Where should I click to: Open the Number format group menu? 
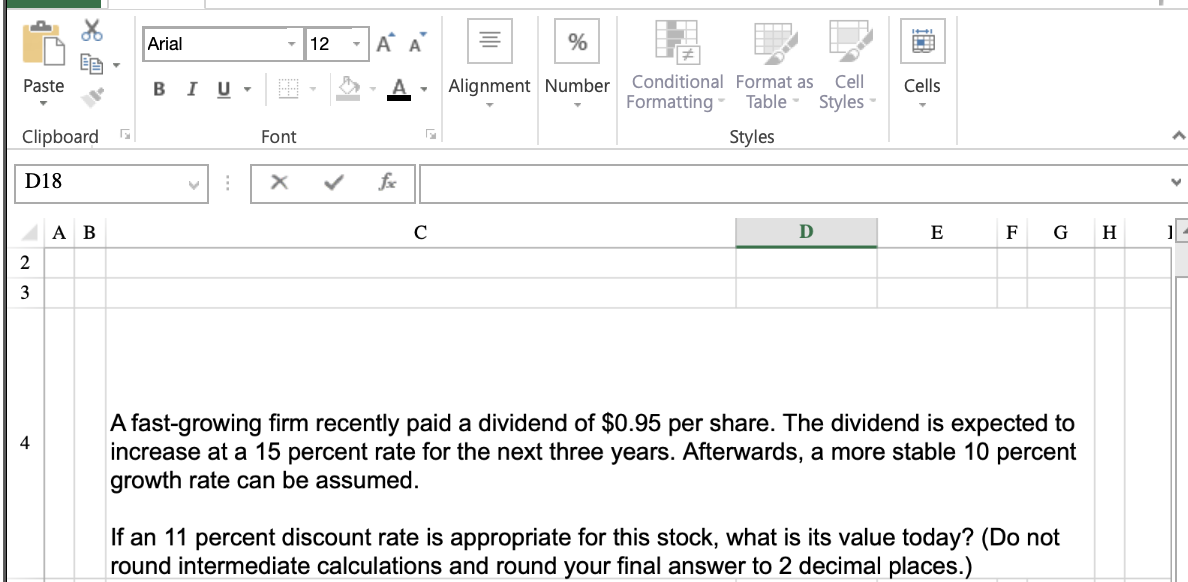[577, 65]
